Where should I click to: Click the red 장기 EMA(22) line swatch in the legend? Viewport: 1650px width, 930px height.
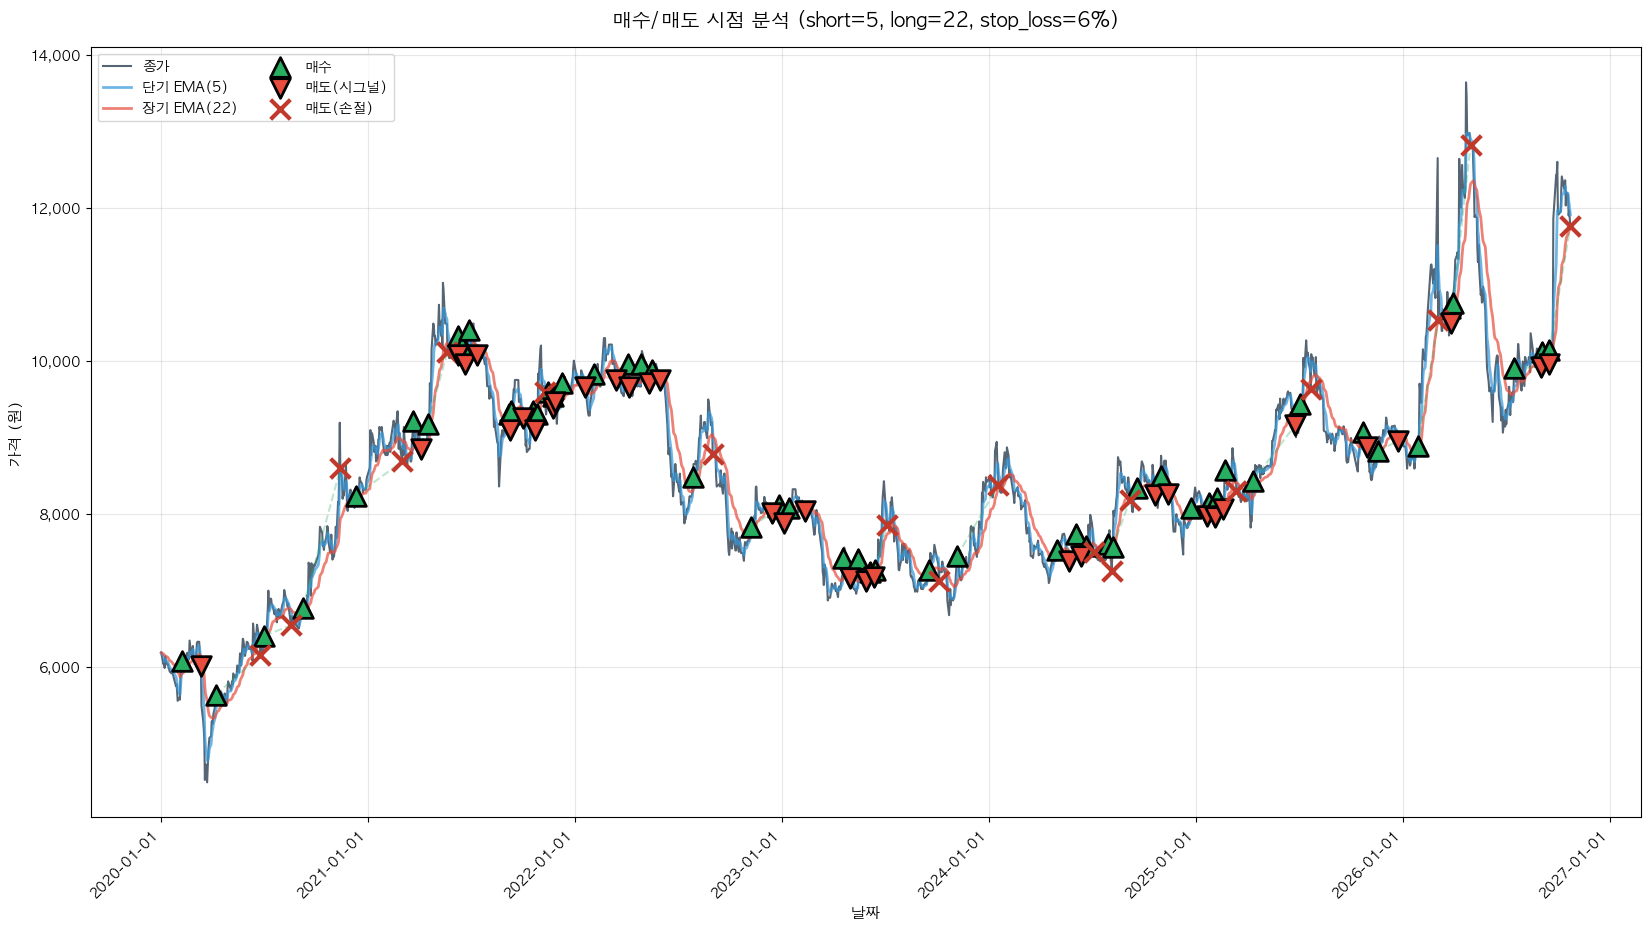(117, 109)
